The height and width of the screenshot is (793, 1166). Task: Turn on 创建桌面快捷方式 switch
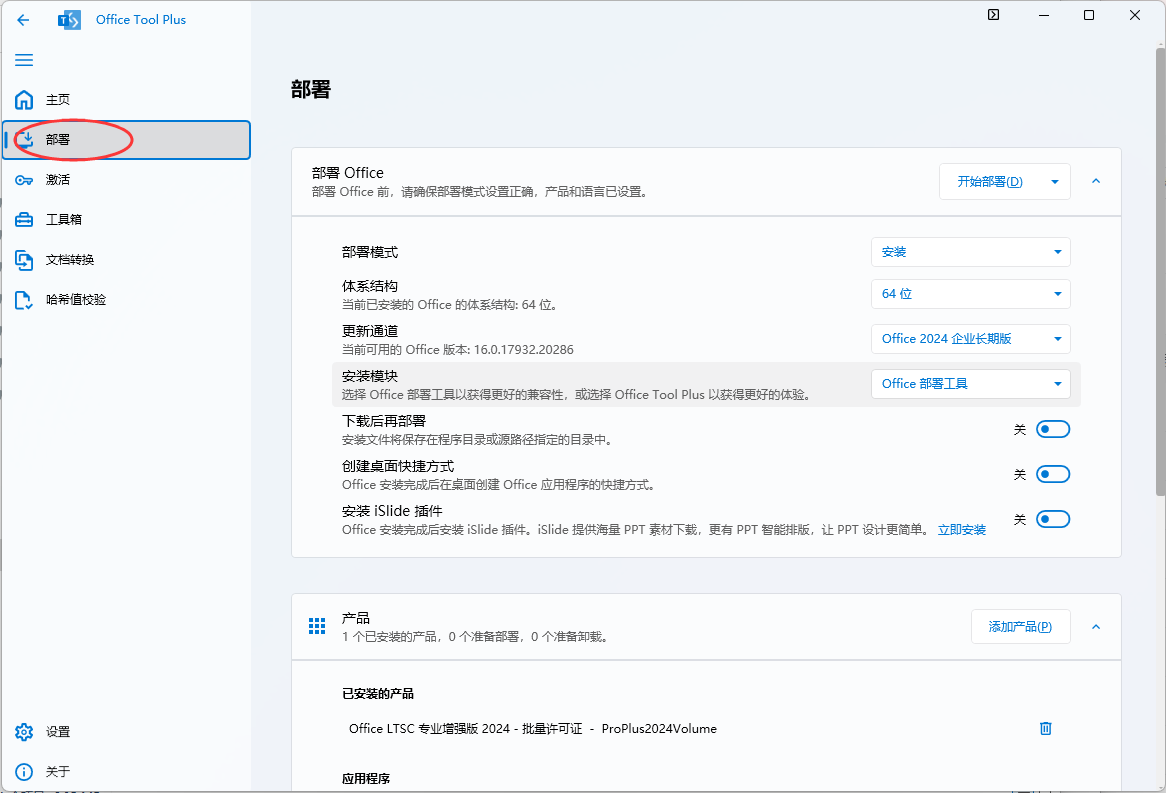[x=1053, y=474]
